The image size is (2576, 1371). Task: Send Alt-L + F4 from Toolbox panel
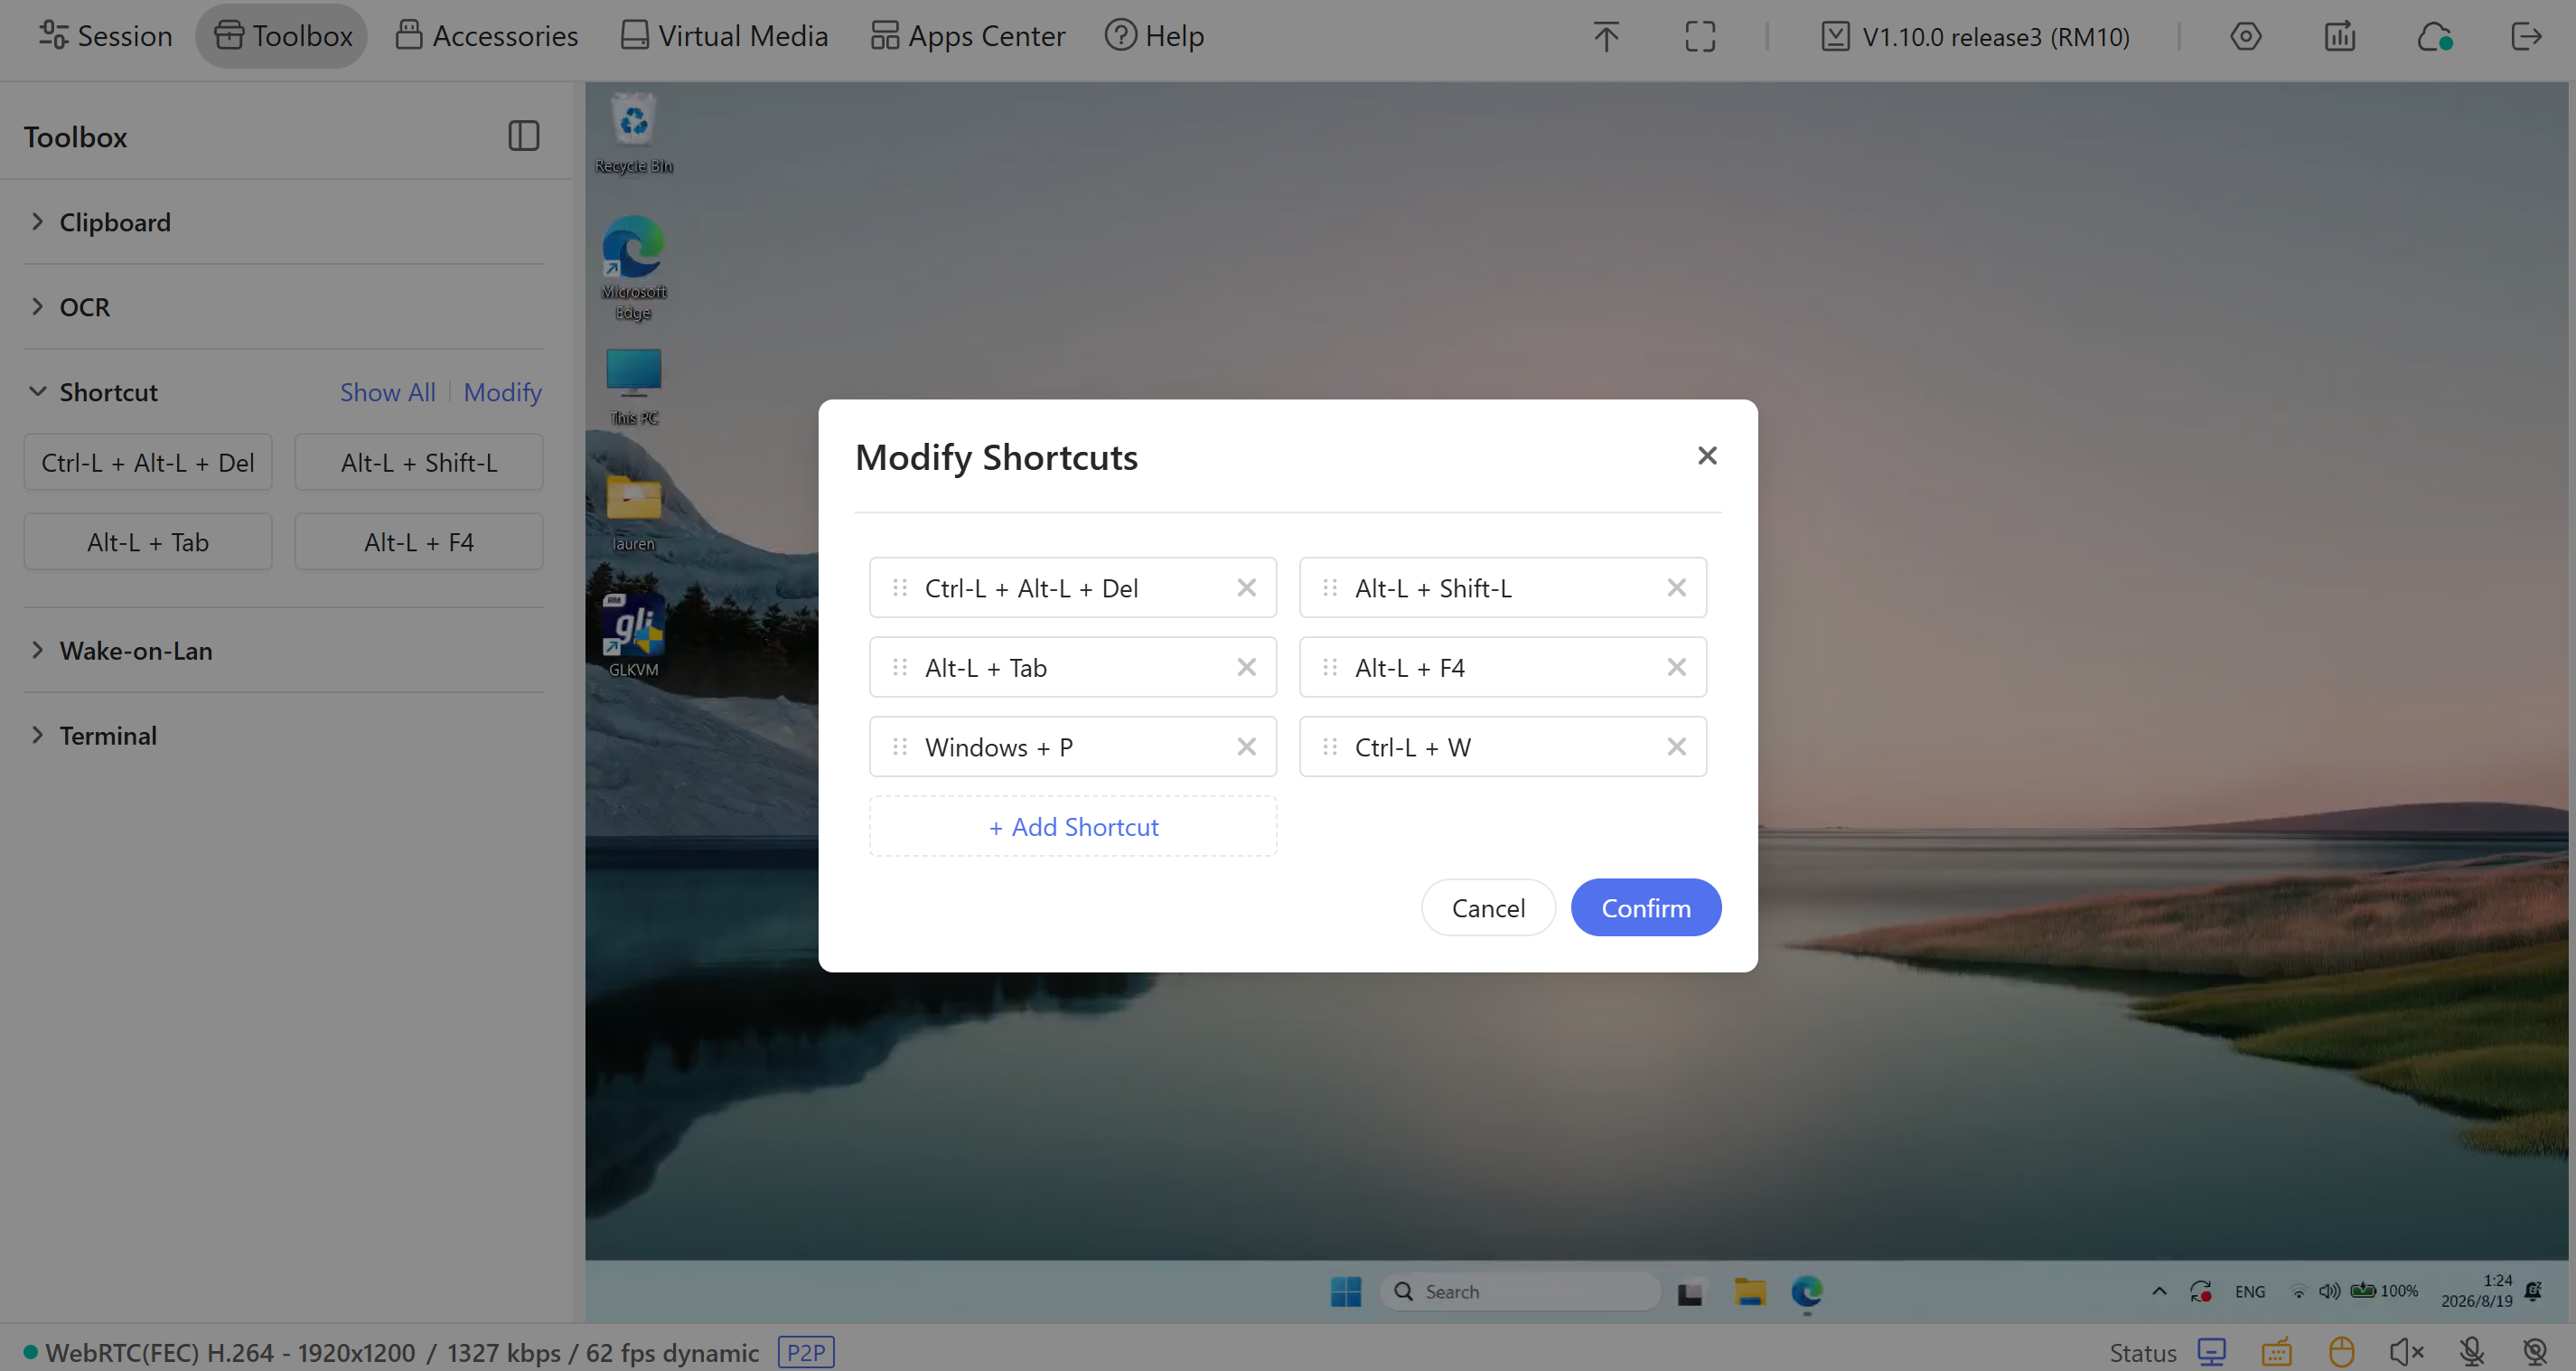[419, 542]
